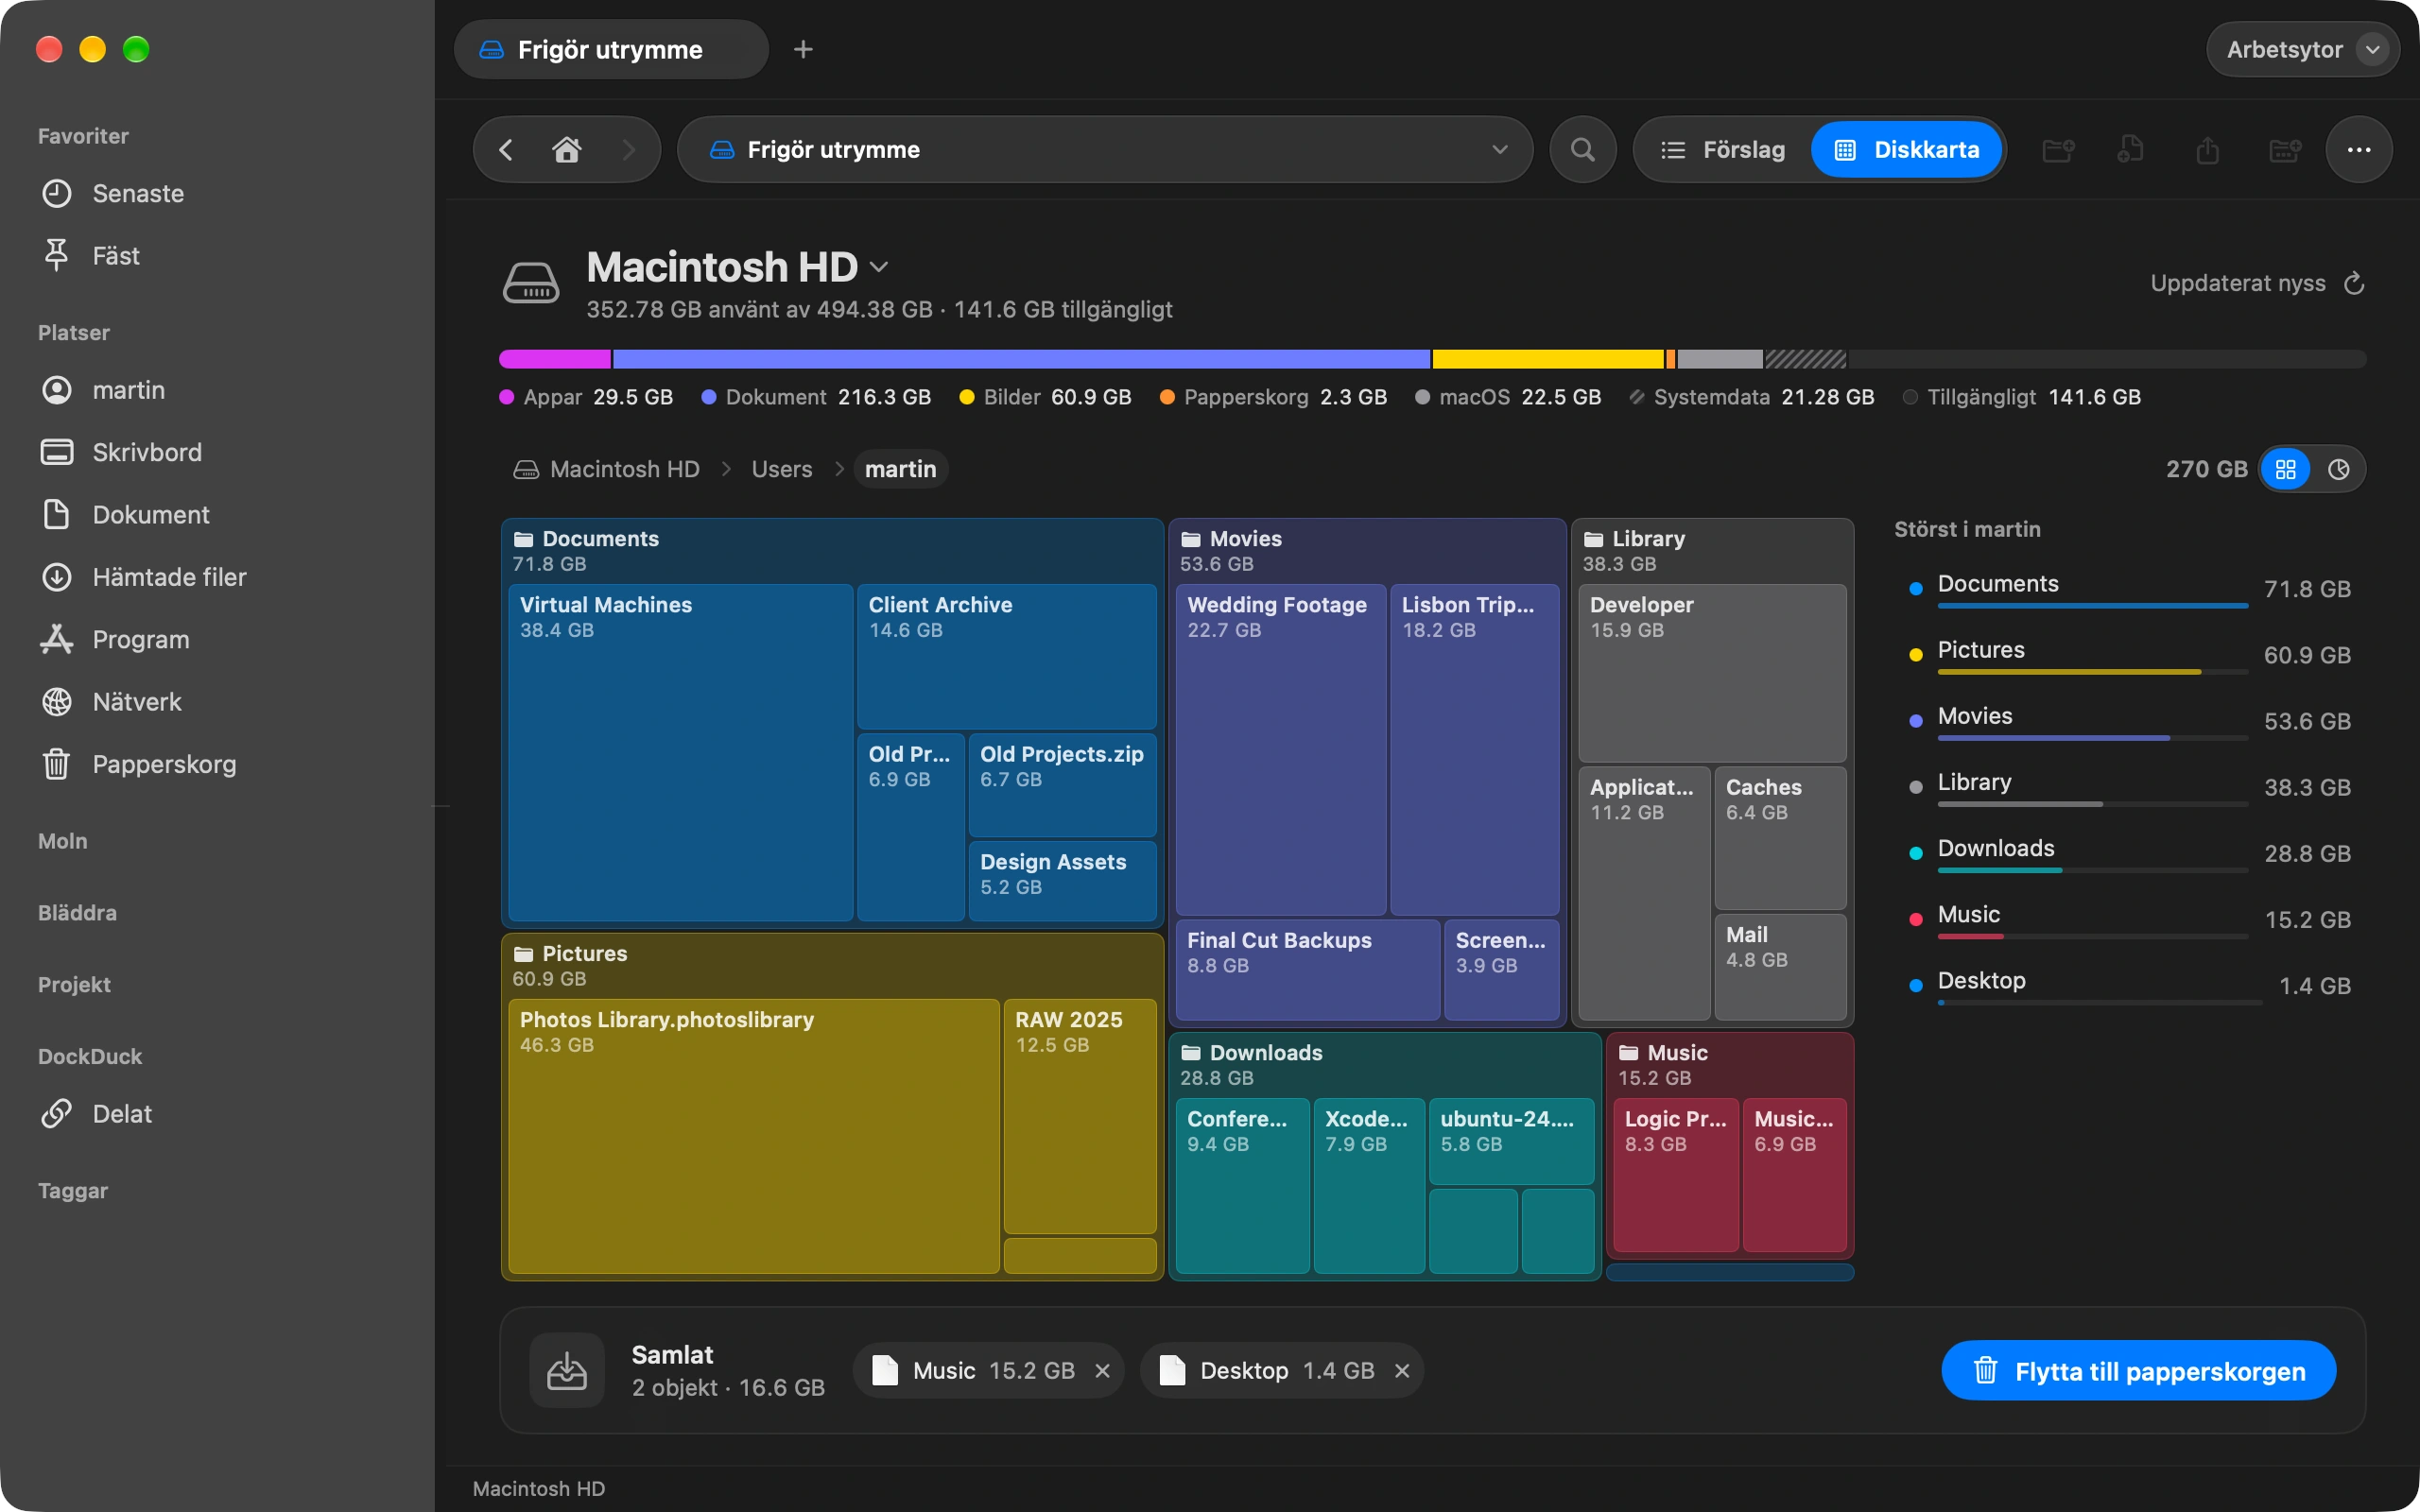Image resolution: width=2420 pixels, height=1512 pixels.
Task: Click the search magnifier icon
Action: click(x=1582, y=150)
